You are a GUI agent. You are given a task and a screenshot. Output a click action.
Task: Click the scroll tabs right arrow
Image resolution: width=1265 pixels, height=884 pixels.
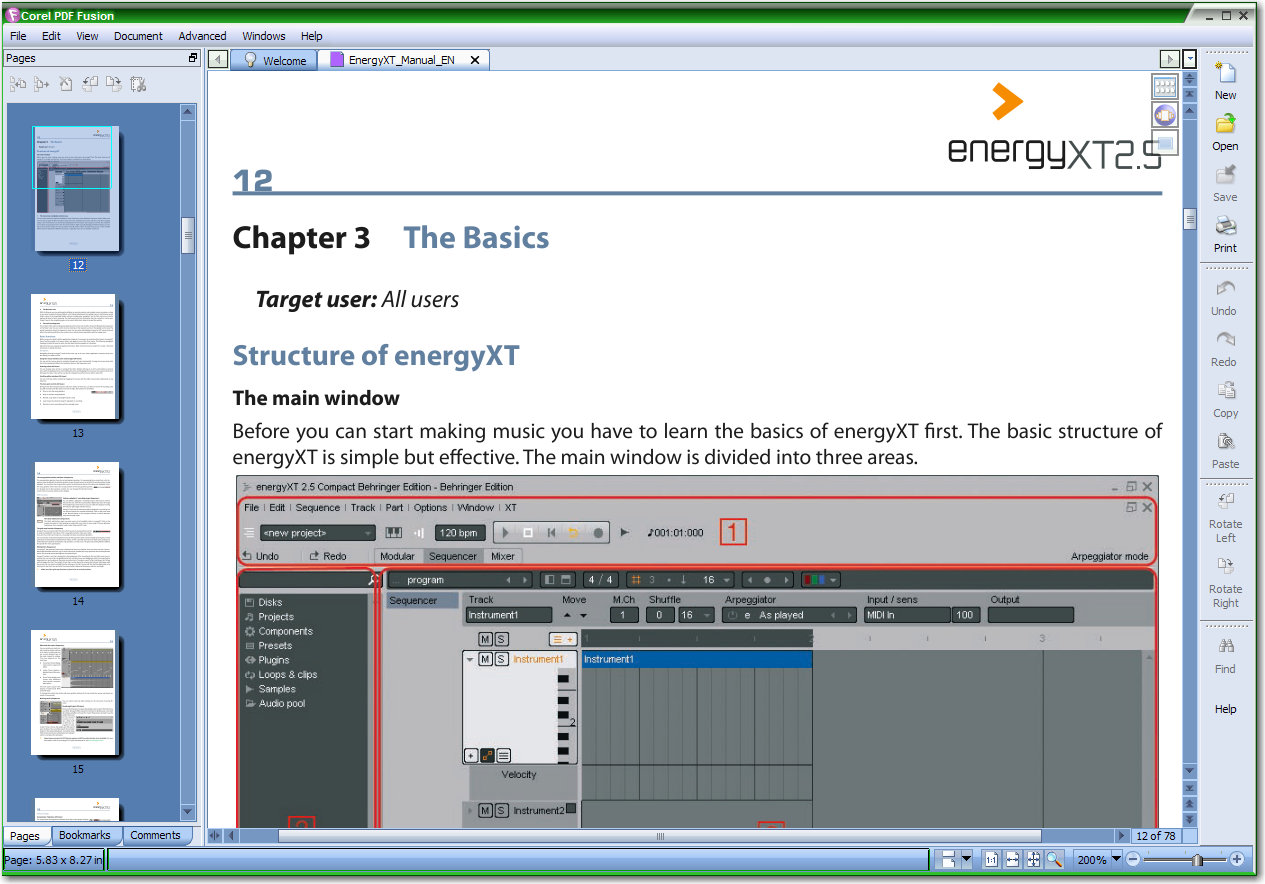(x=1169, y=59)
